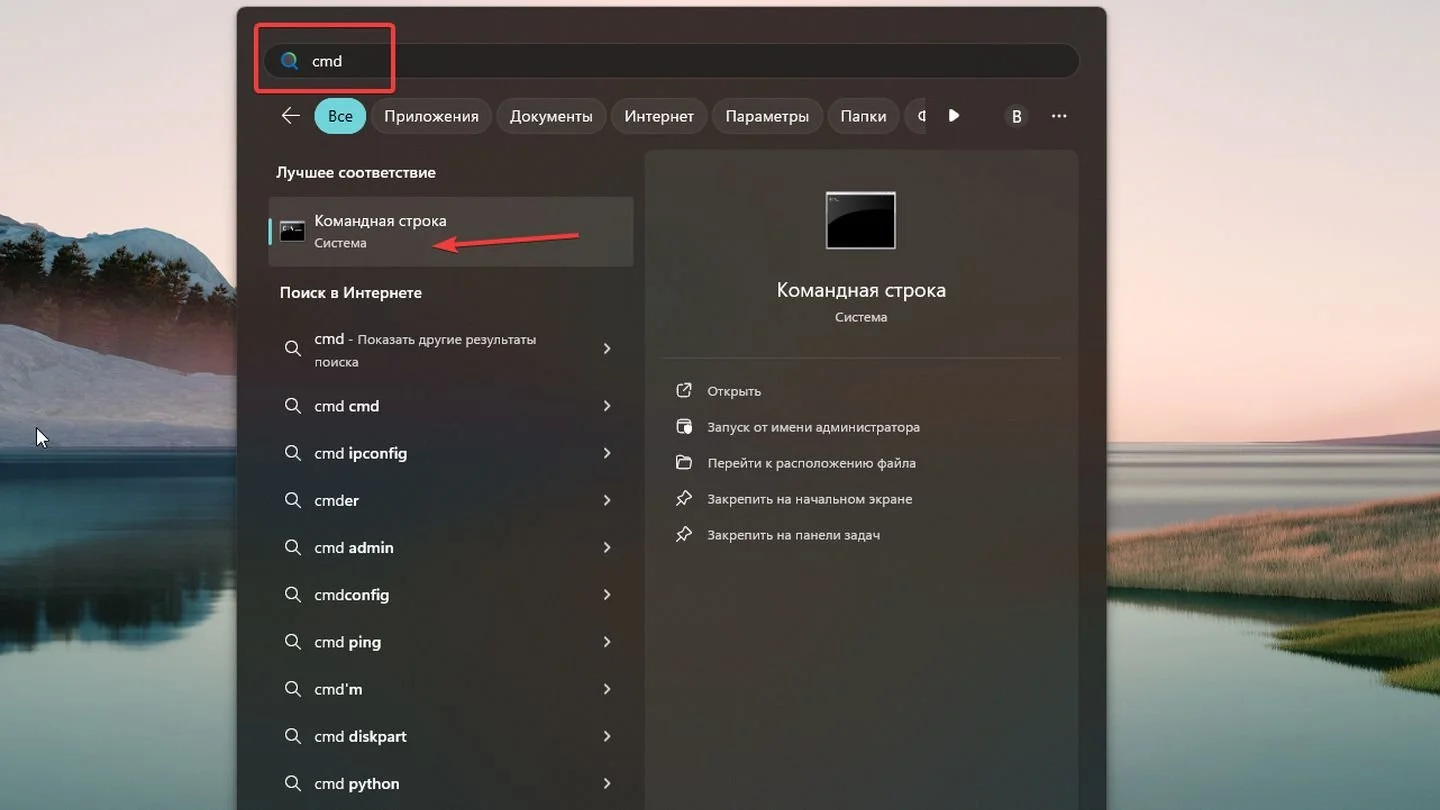Open the three-dot options menu
Image resolution: width=1440 pixels, height=810 pixels.
(1059, 117)
